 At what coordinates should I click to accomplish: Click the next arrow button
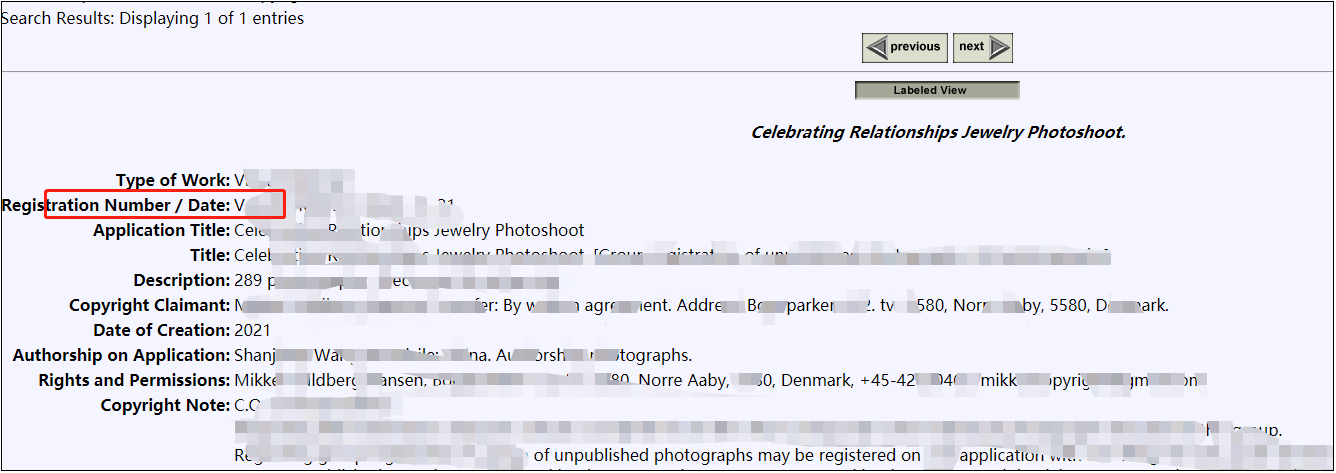982,47
